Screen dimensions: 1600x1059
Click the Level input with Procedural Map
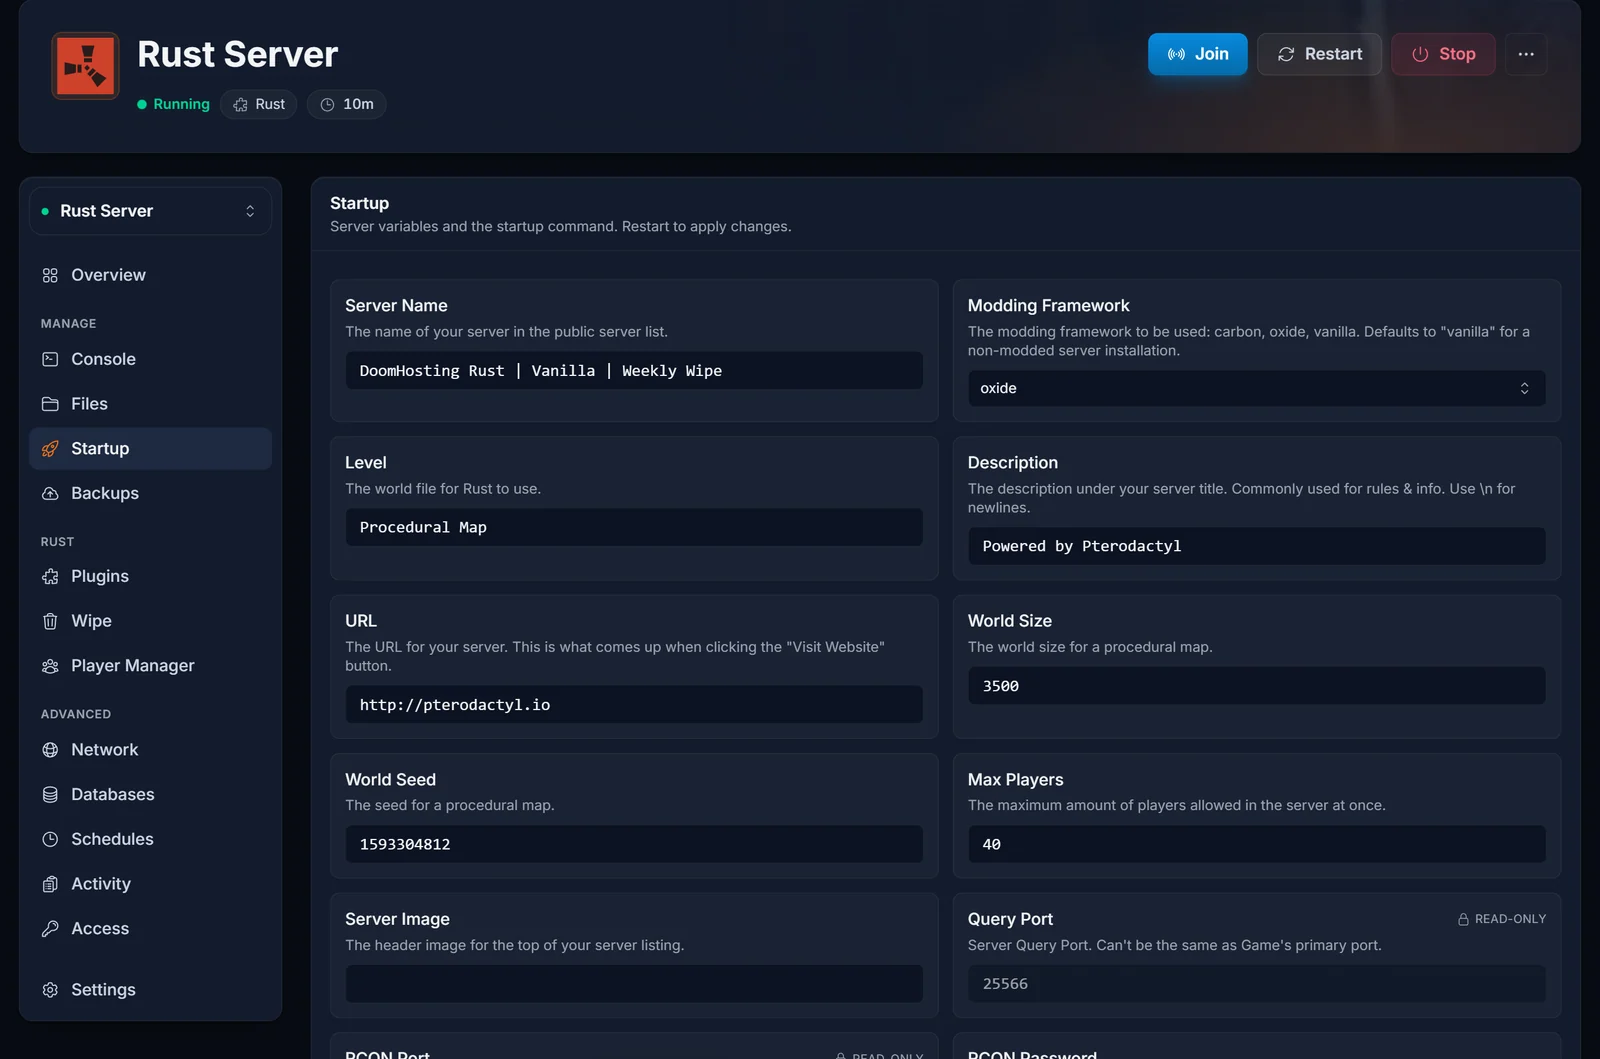click(634, 528)
